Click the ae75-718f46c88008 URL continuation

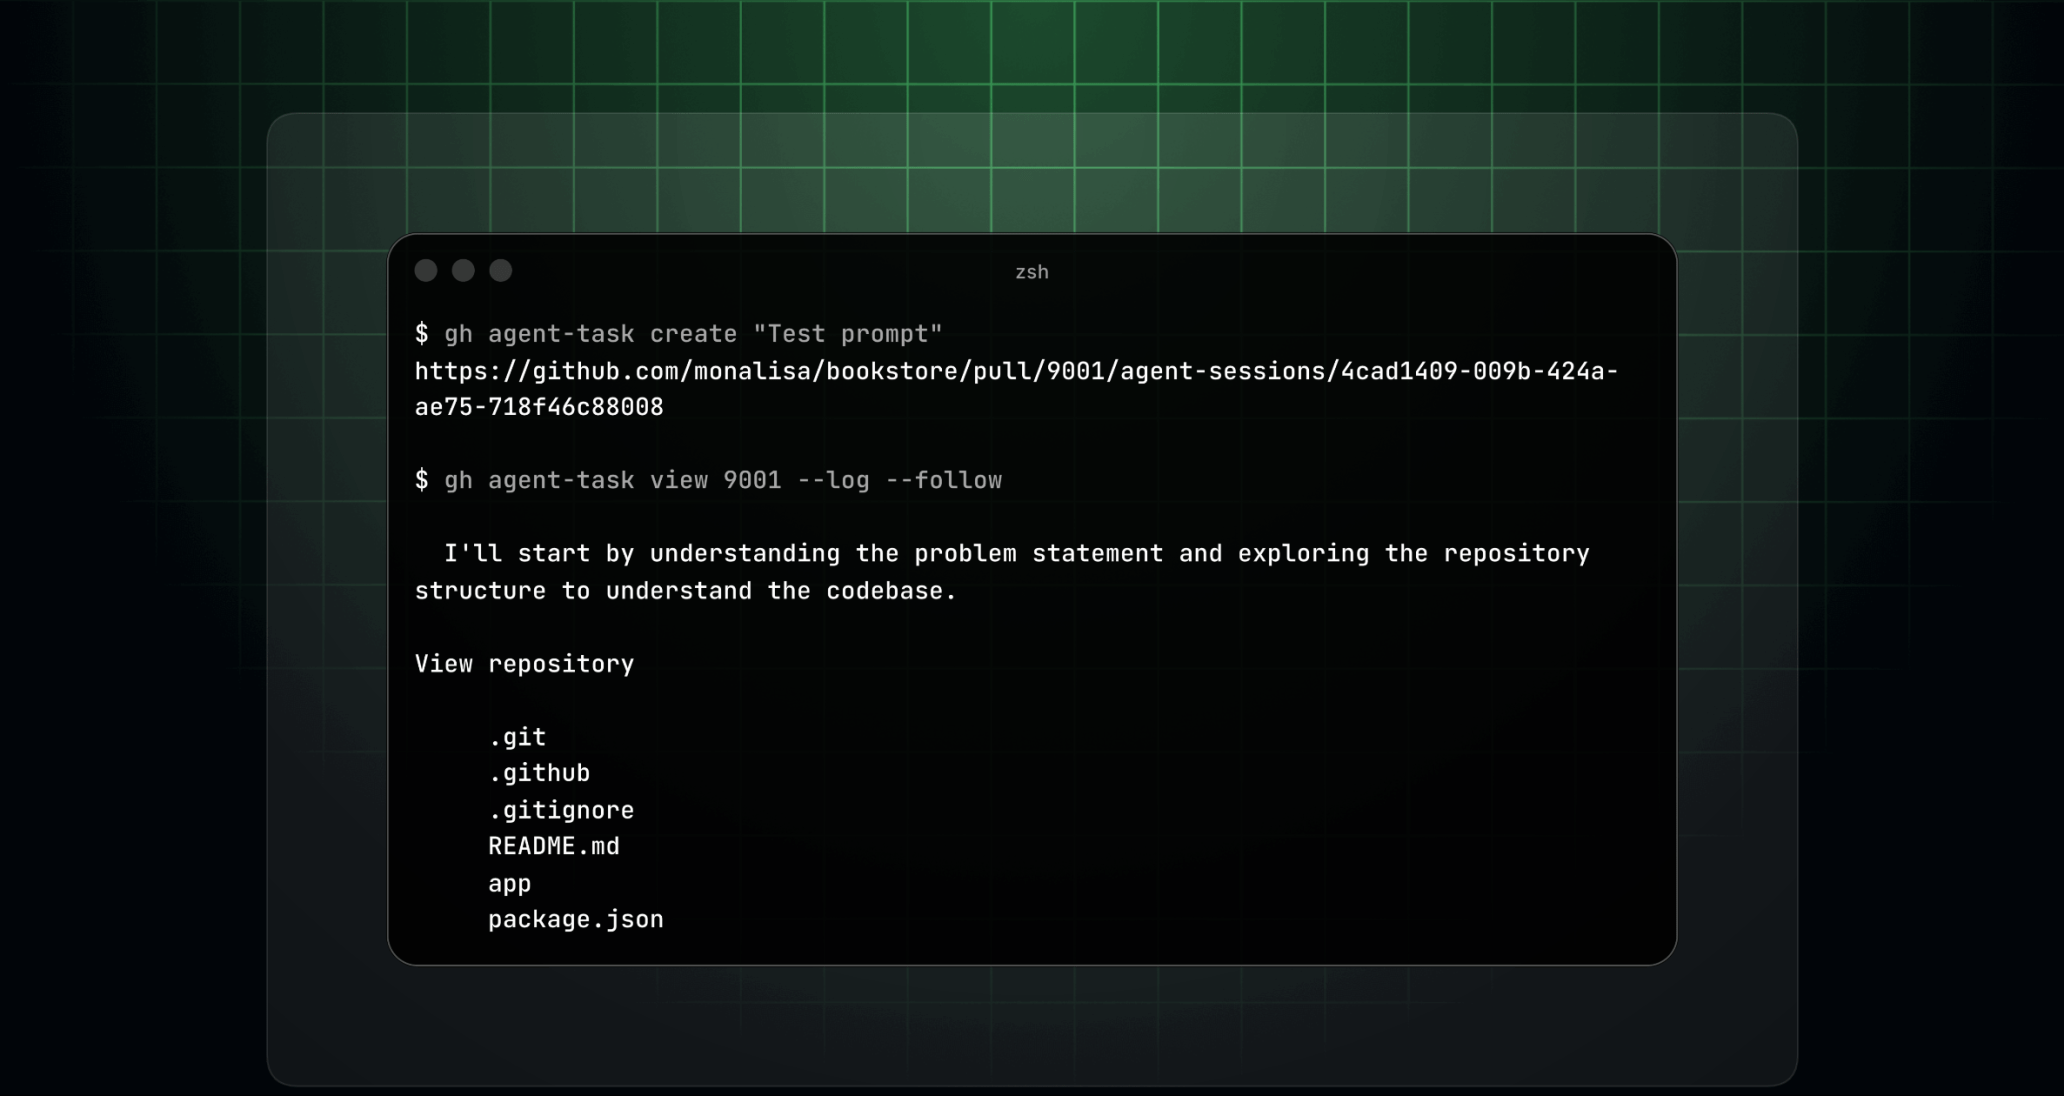tap(539, 408)
